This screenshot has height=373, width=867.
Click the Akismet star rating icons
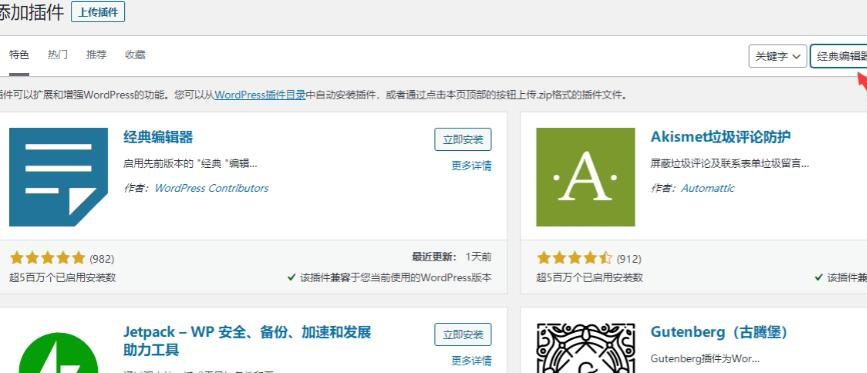(574, 258)
